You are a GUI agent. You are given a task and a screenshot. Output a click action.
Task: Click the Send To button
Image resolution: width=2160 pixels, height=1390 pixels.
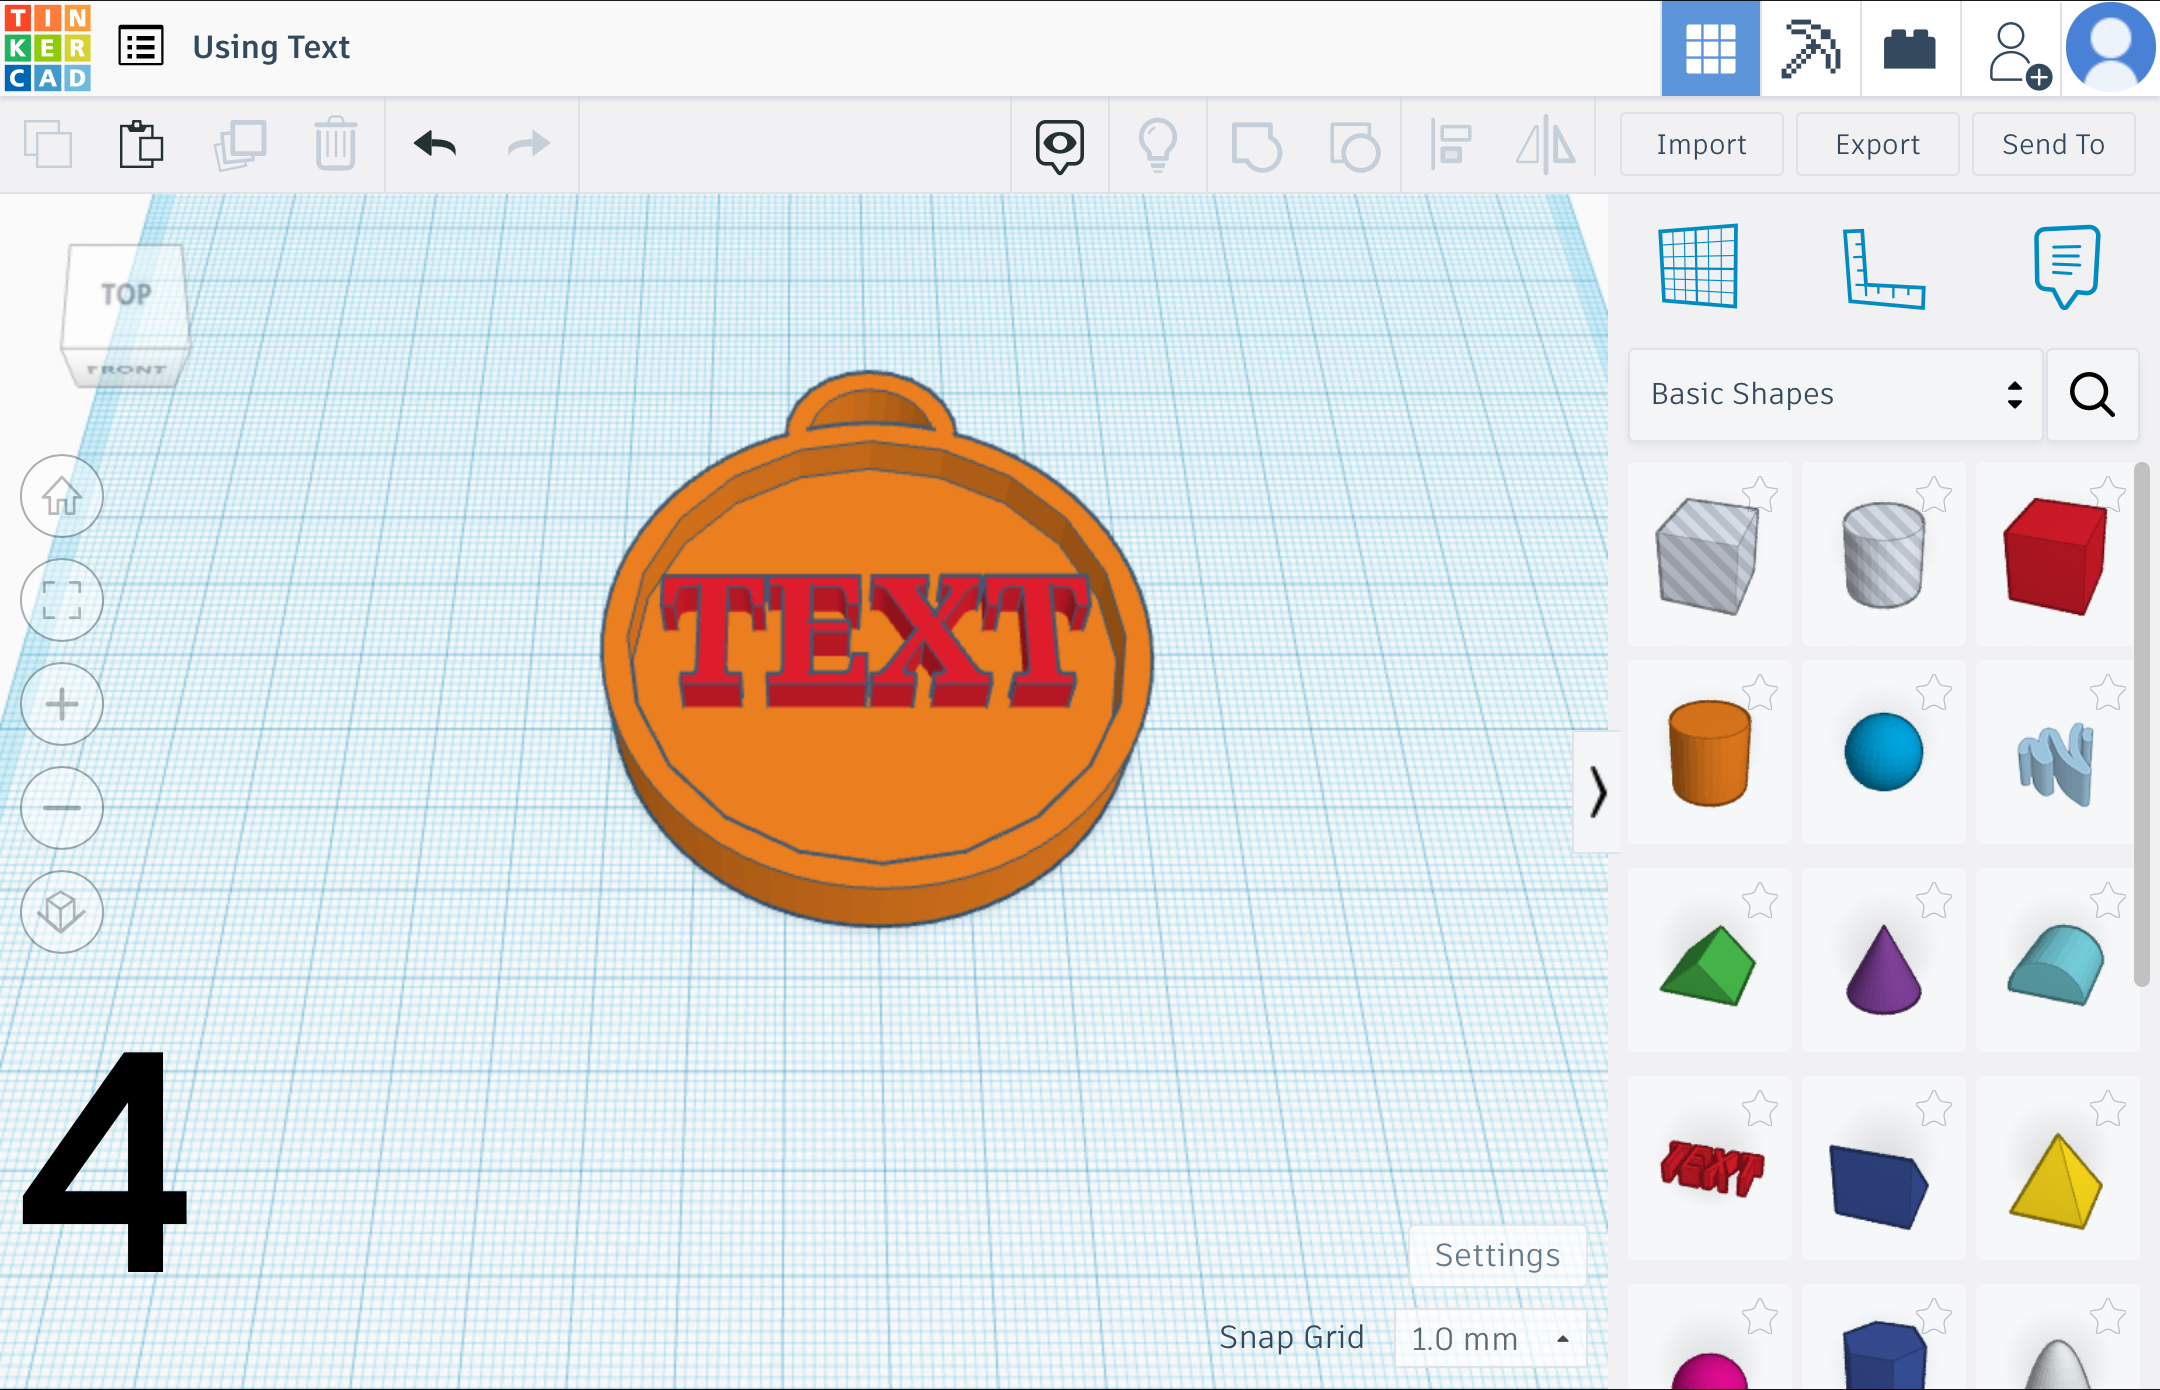click(x=2053, y=144)
